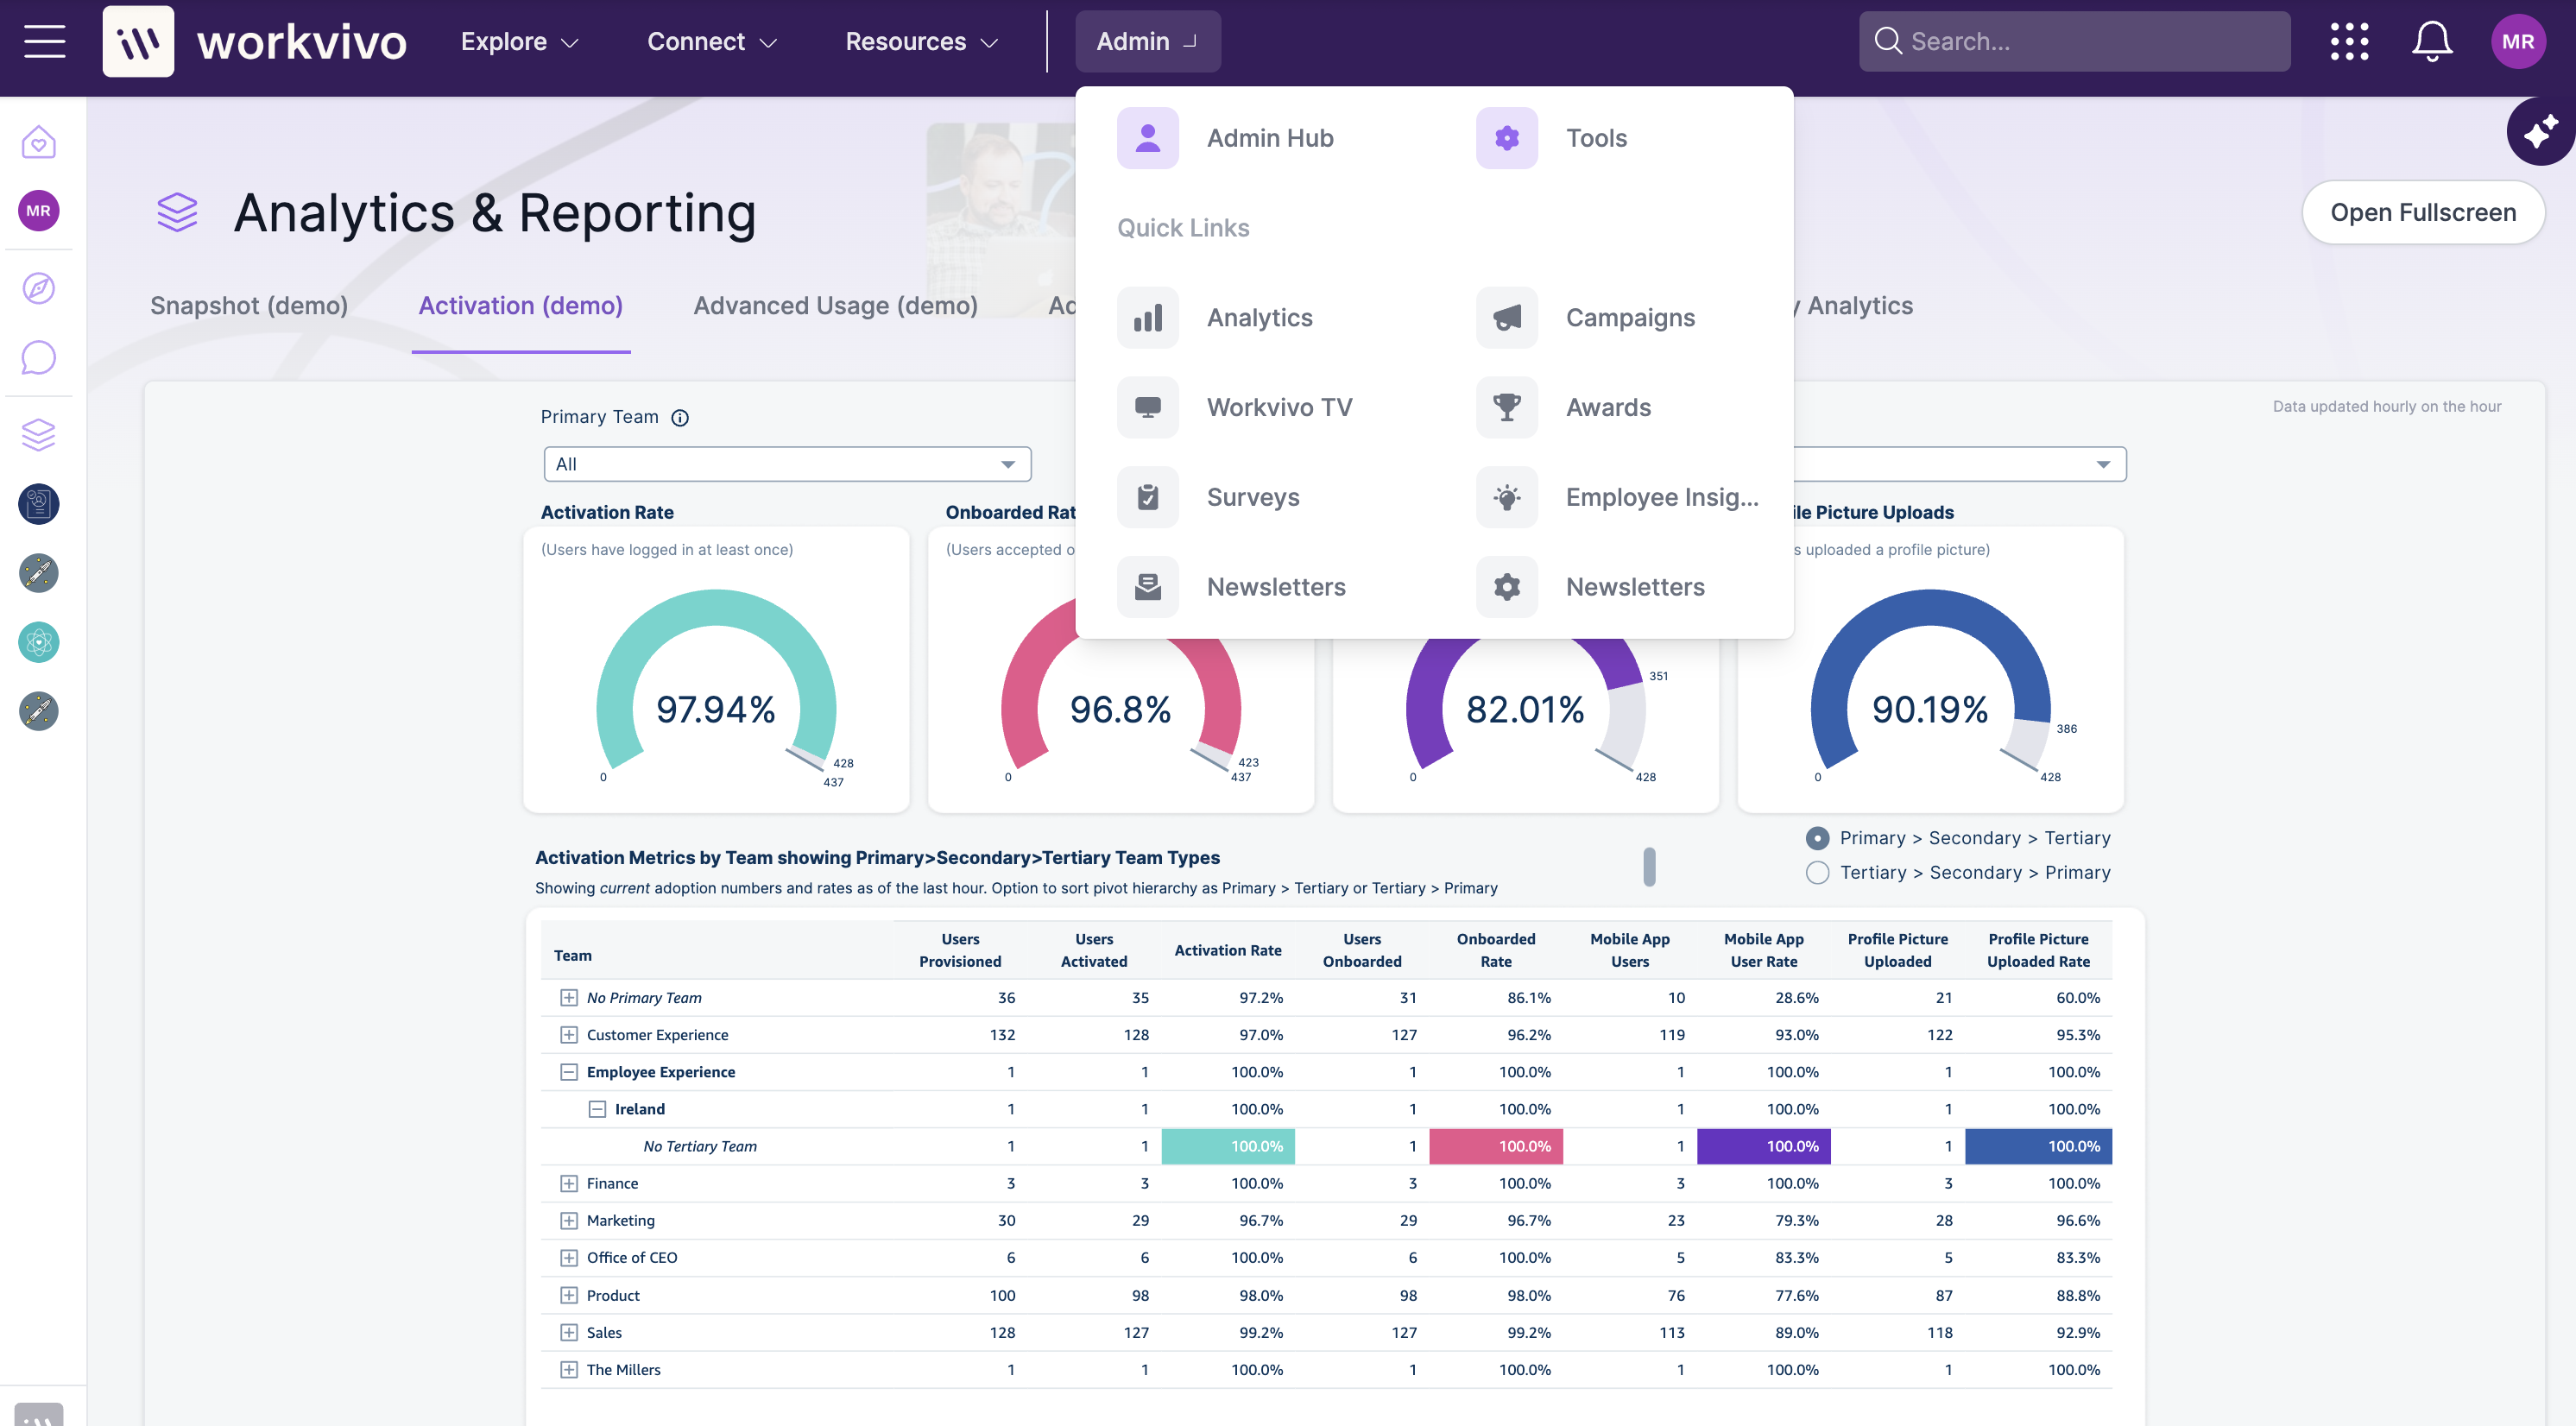Open Employee Insights via its lightbulb icon

pyautogui.click(x=1507, y=497)
